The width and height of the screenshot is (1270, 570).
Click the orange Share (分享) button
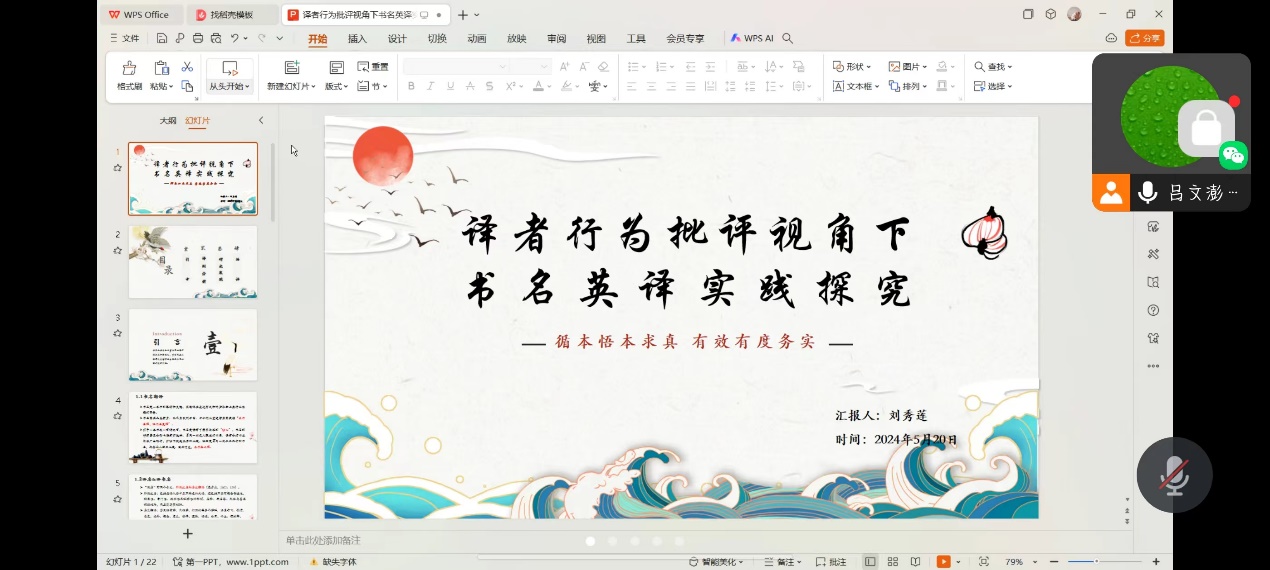point(1144,38)
